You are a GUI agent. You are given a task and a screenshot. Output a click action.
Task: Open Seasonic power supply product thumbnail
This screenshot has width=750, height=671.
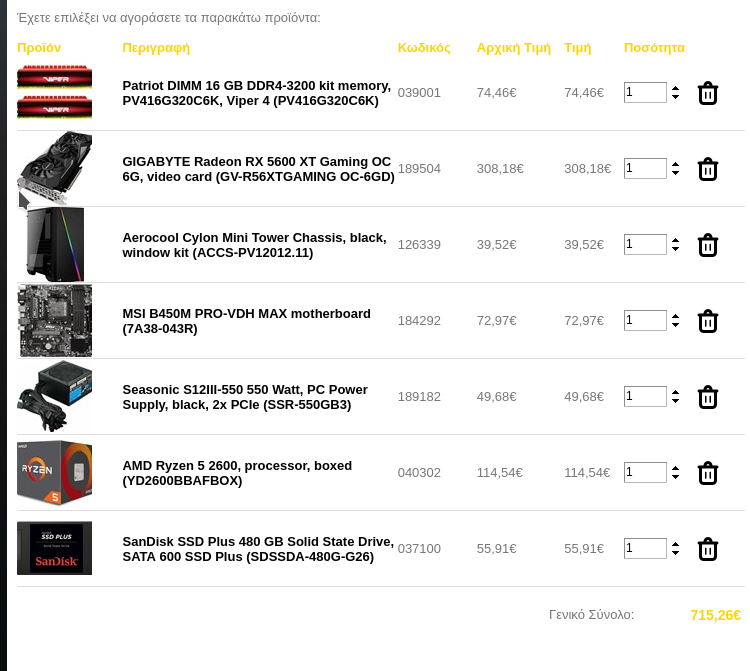click(x=55, y=396)
